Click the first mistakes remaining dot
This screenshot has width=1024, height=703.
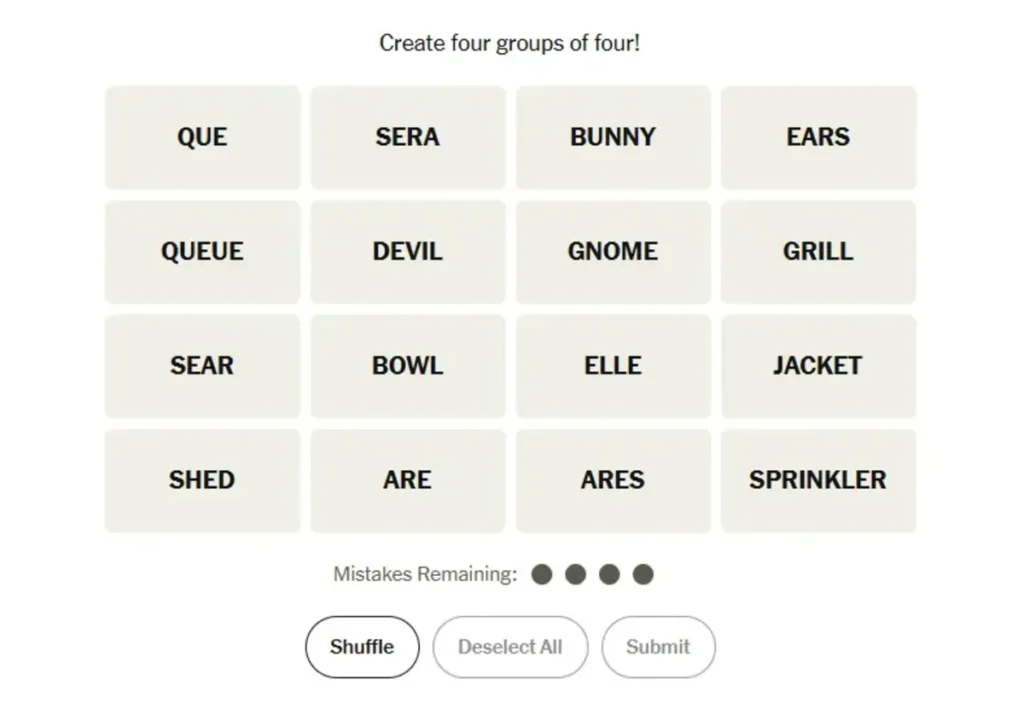point(542,574)
